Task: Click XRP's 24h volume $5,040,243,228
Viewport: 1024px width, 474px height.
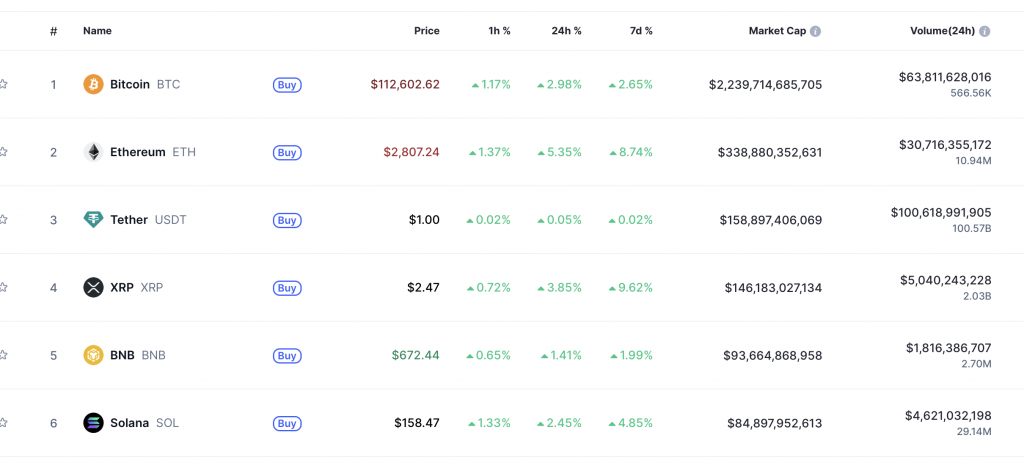Action: point(946,280)
